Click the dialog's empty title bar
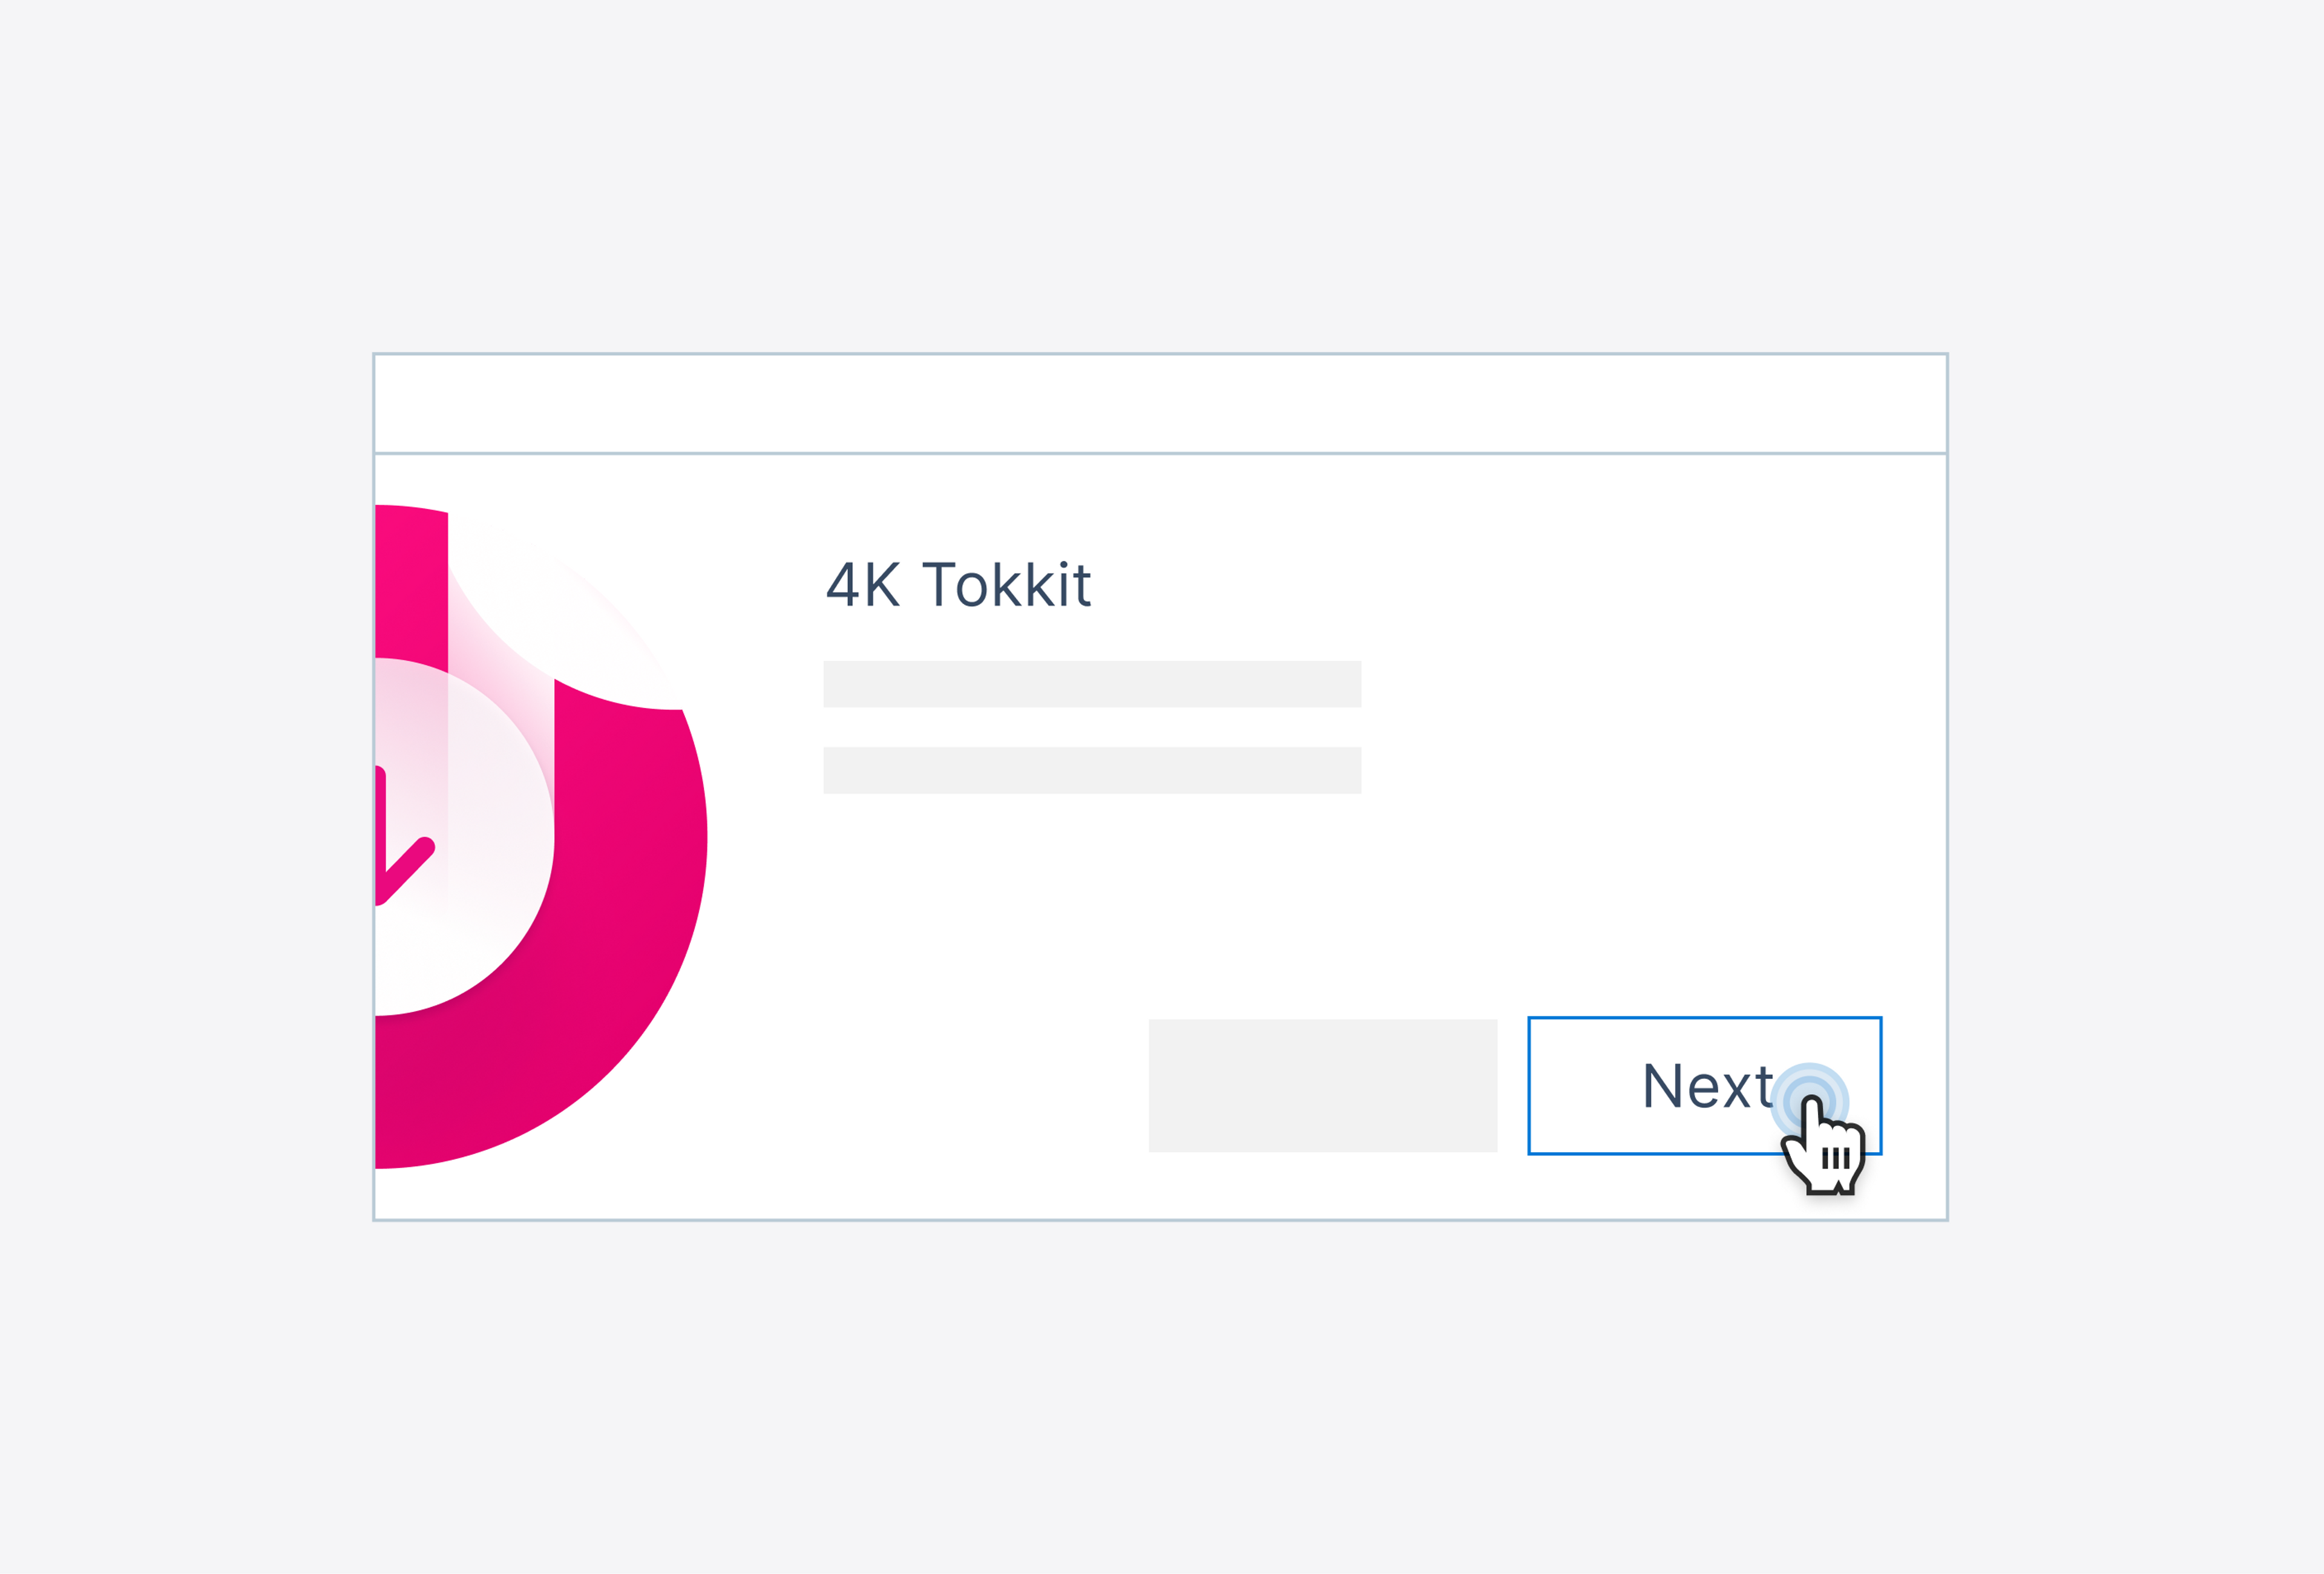This screenshot has height=1574, width=2324. pos(1160,403)
